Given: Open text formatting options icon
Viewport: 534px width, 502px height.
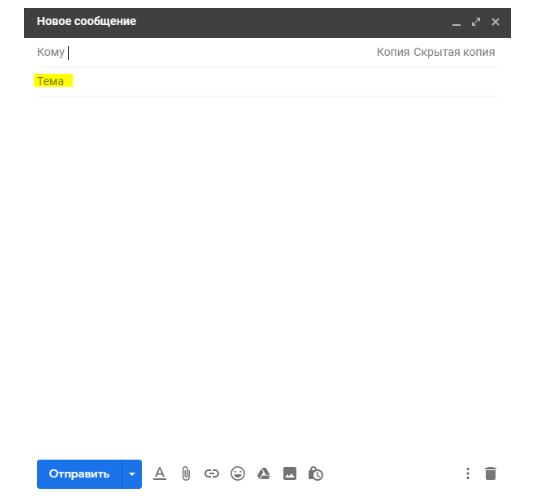Looking at the screenshot, I should pos(159,474).
